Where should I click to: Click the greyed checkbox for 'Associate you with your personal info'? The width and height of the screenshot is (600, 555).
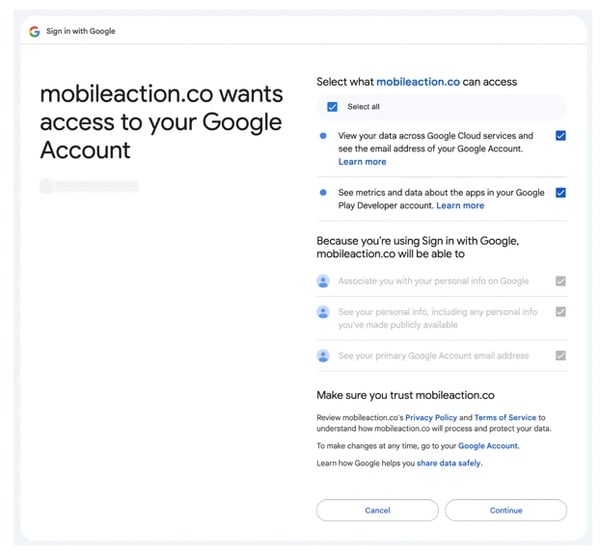pyautogui.click(x=561, y=281)
